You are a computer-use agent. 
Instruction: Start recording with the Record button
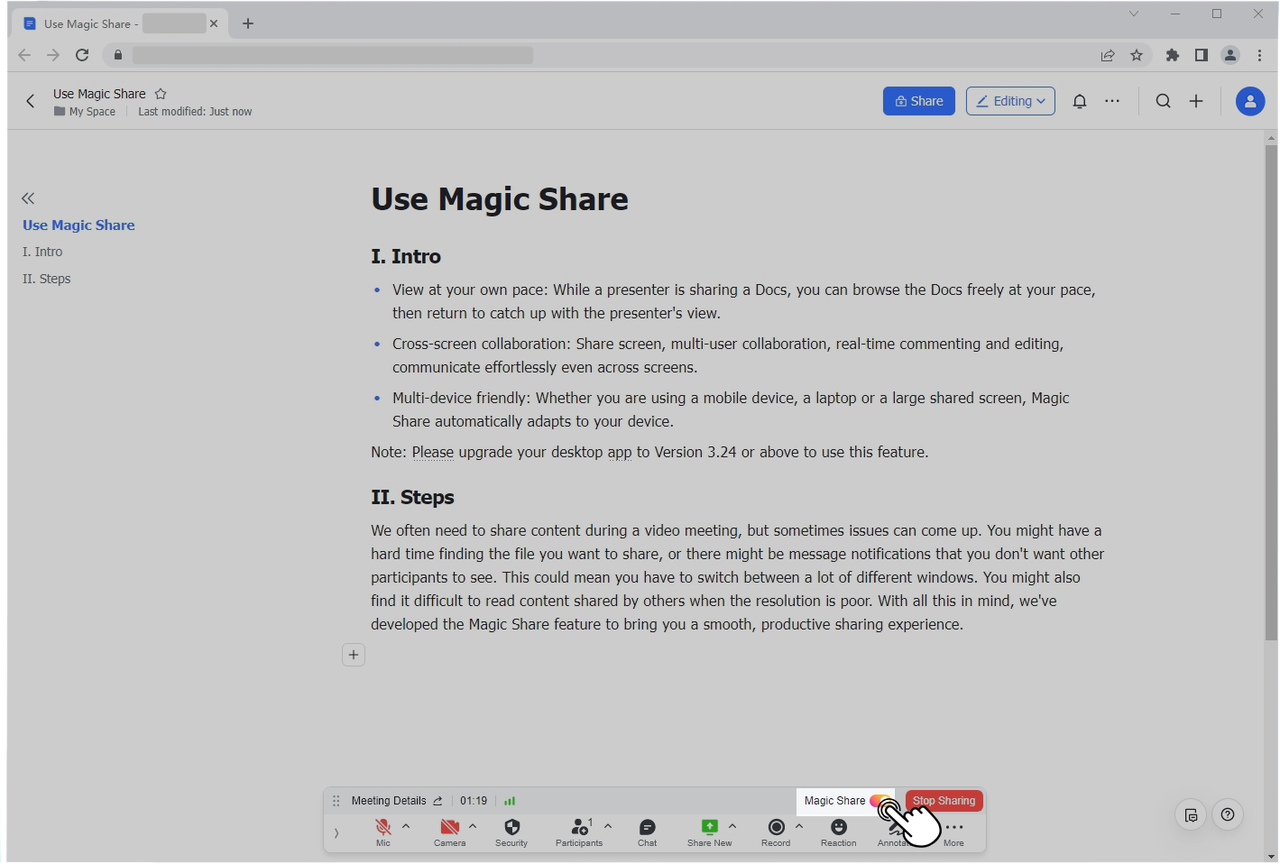[776, 832]
